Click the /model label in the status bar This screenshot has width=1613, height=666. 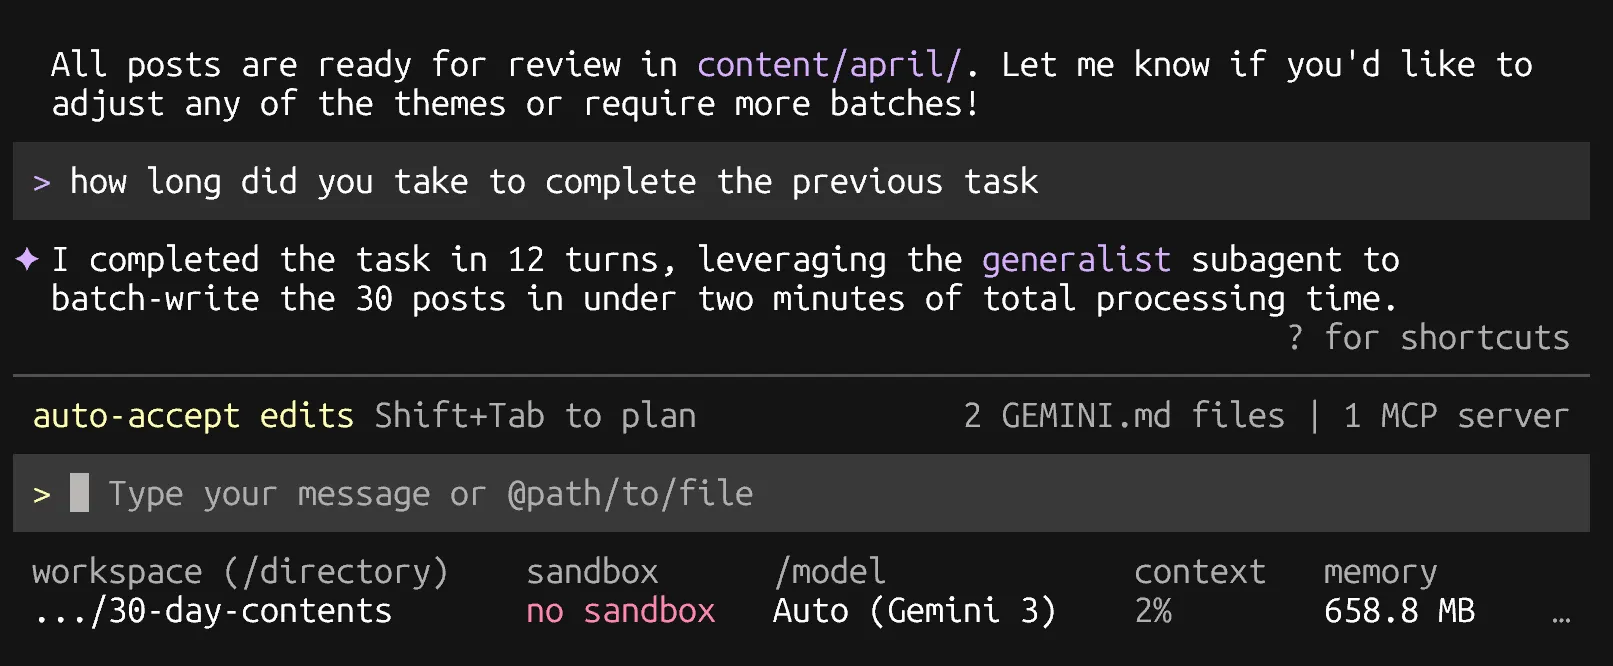click(x=830, y=572)
